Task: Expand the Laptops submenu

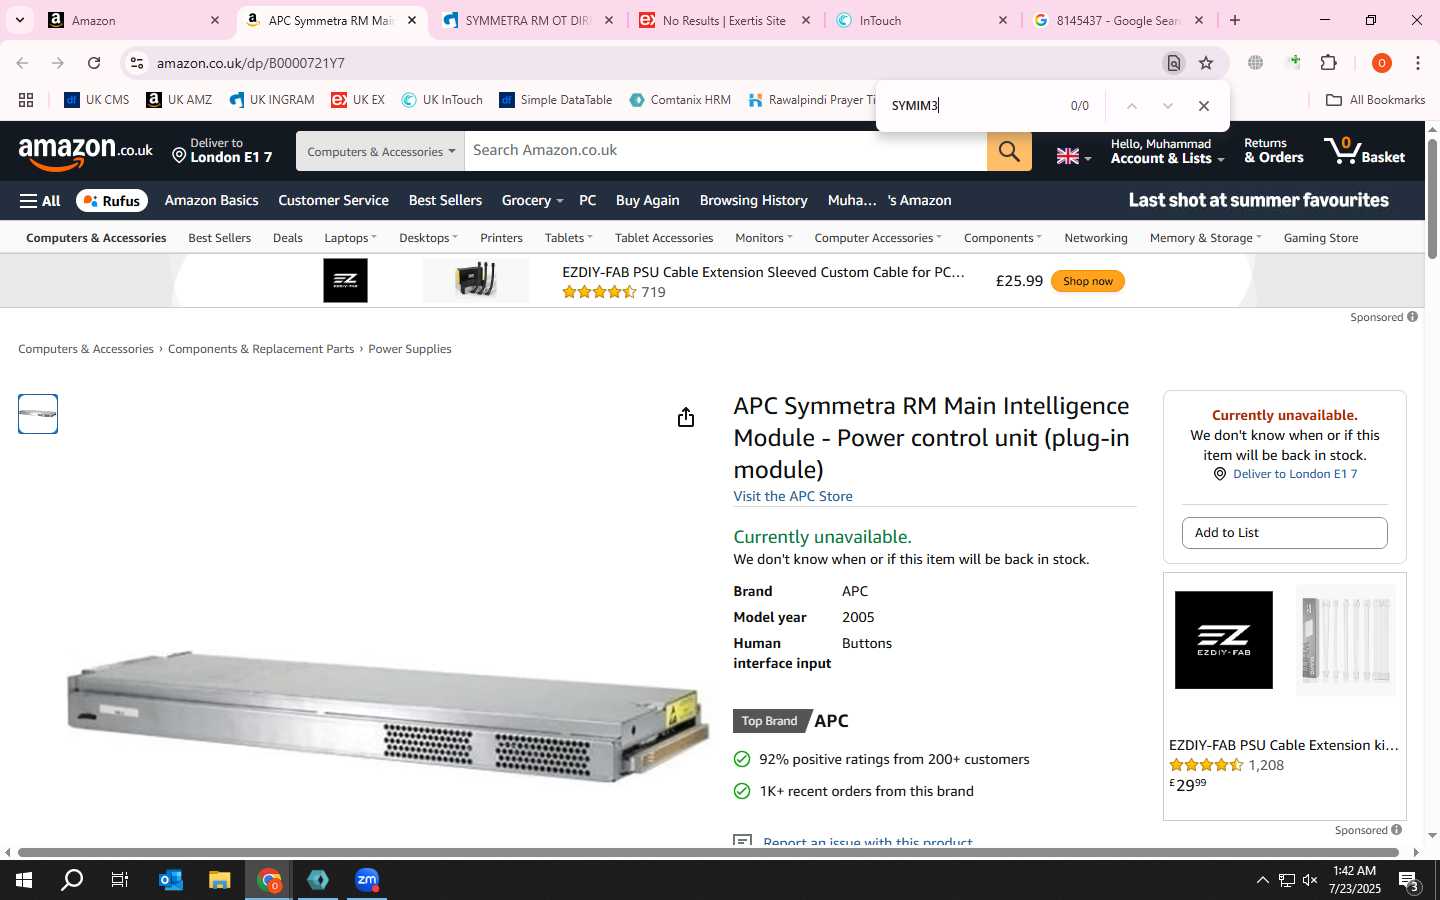Action: tap(350, 238)
